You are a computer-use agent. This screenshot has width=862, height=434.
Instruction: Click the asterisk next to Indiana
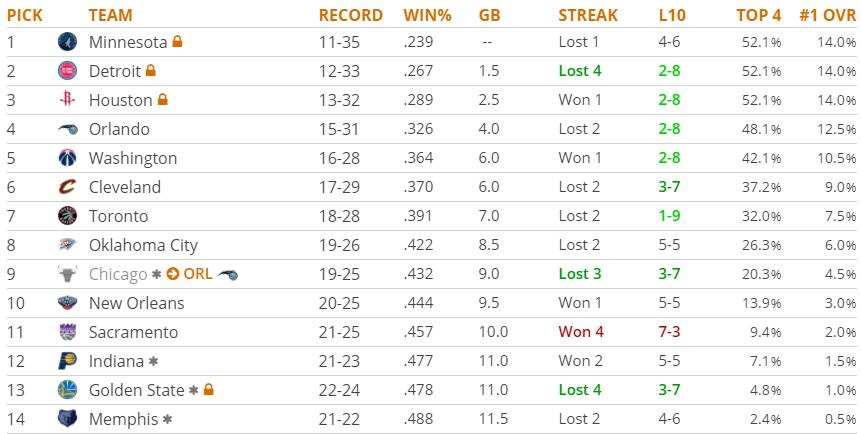coord(153,361)
